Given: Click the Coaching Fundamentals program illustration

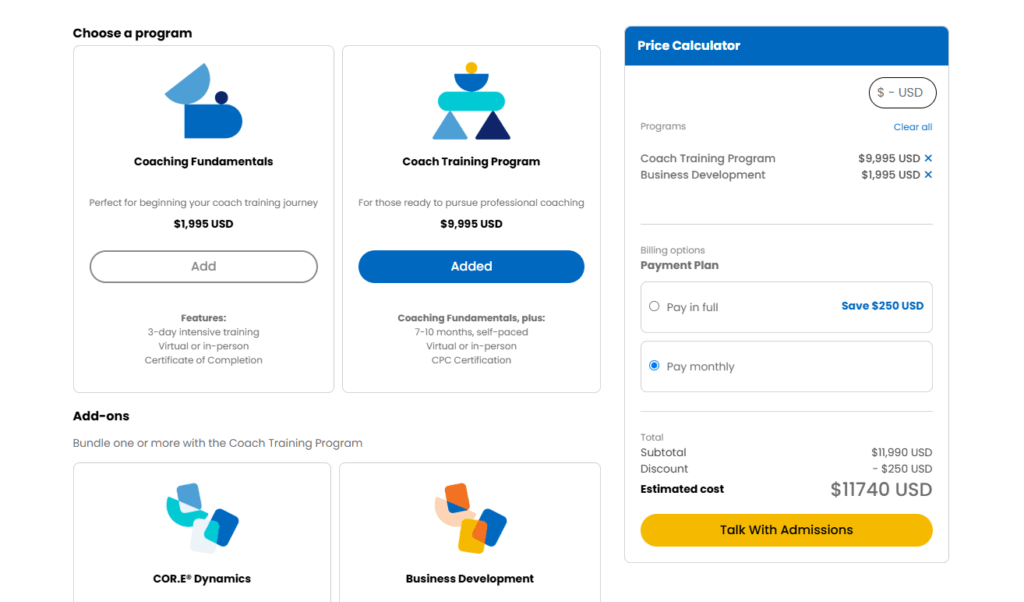Looking at the screenshot, I should point(204,101).
